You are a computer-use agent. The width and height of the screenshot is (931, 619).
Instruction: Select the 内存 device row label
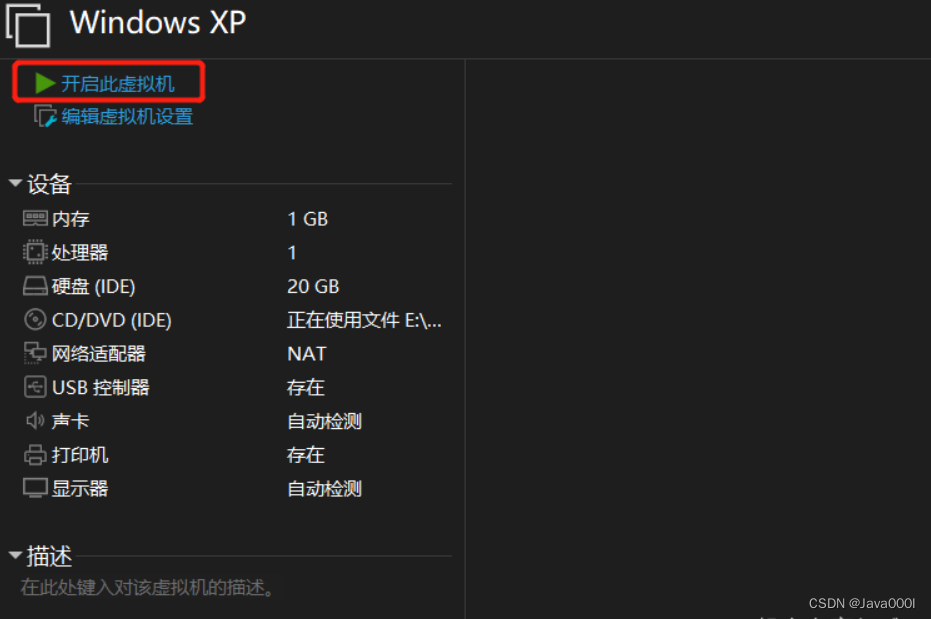[x=71, y=219]
